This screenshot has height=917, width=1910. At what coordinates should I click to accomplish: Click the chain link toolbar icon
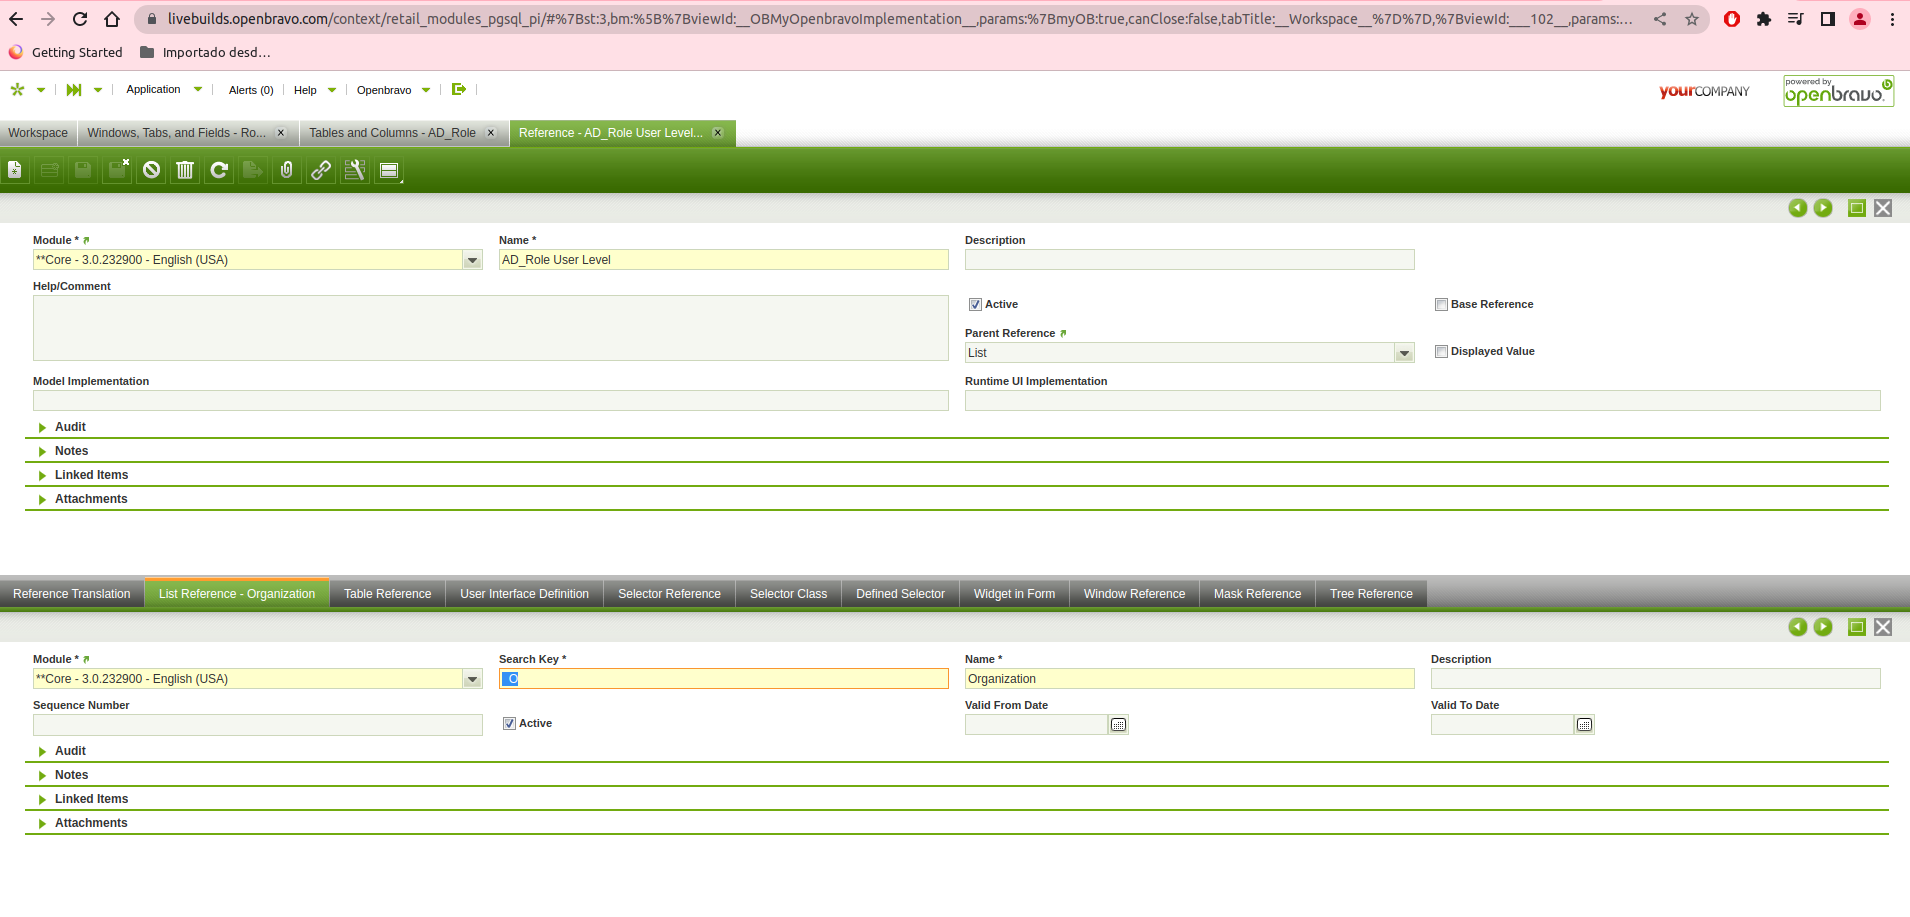tap(321, 170)
